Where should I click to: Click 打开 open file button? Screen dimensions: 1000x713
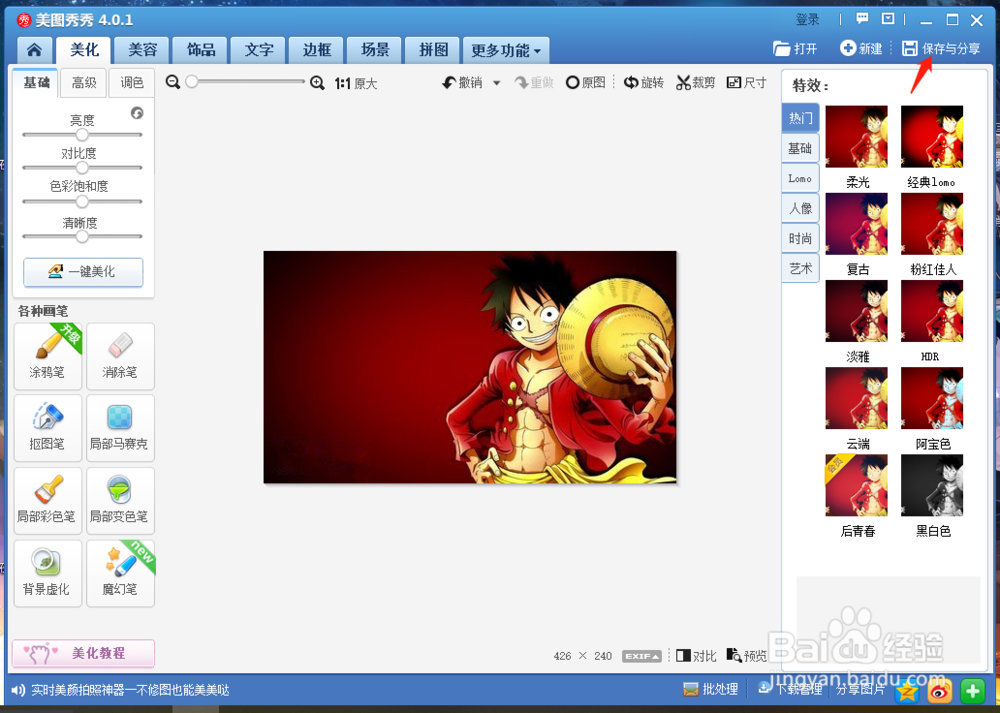point(795,48)
